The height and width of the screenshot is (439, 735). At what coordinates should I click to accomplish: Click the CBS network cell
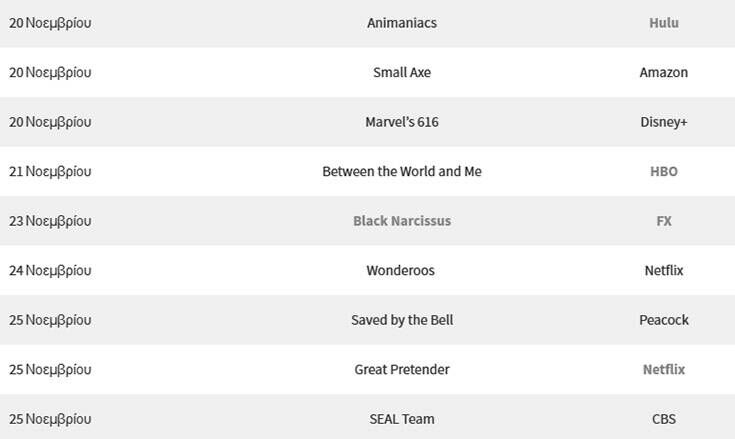663,419
